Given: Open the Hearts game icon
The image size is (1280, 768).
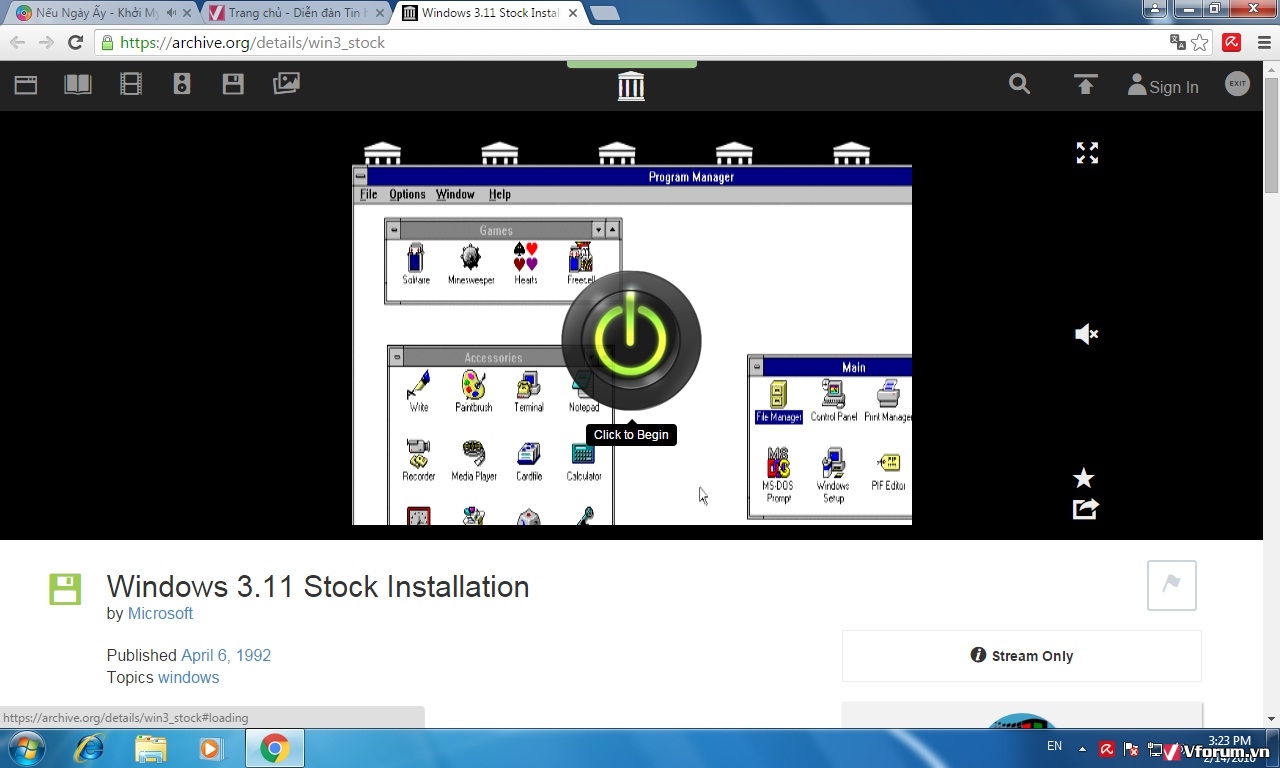Looking at the screenshot, I should click(x=526, y=264).
